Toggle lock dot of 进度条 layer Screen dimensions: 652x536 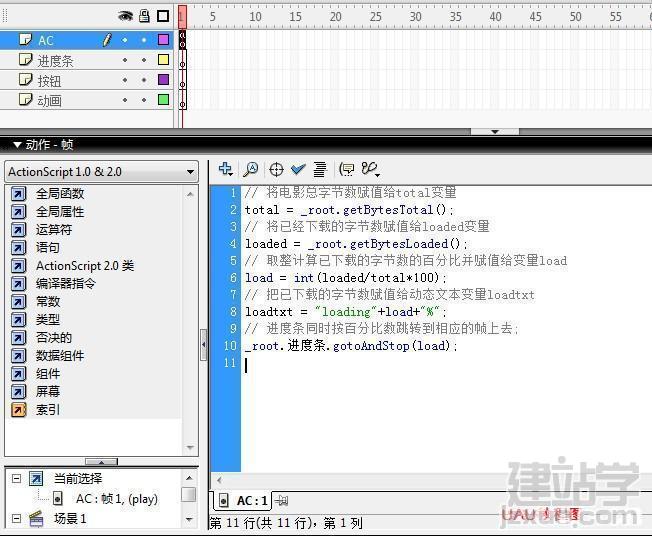click(144, 60)
